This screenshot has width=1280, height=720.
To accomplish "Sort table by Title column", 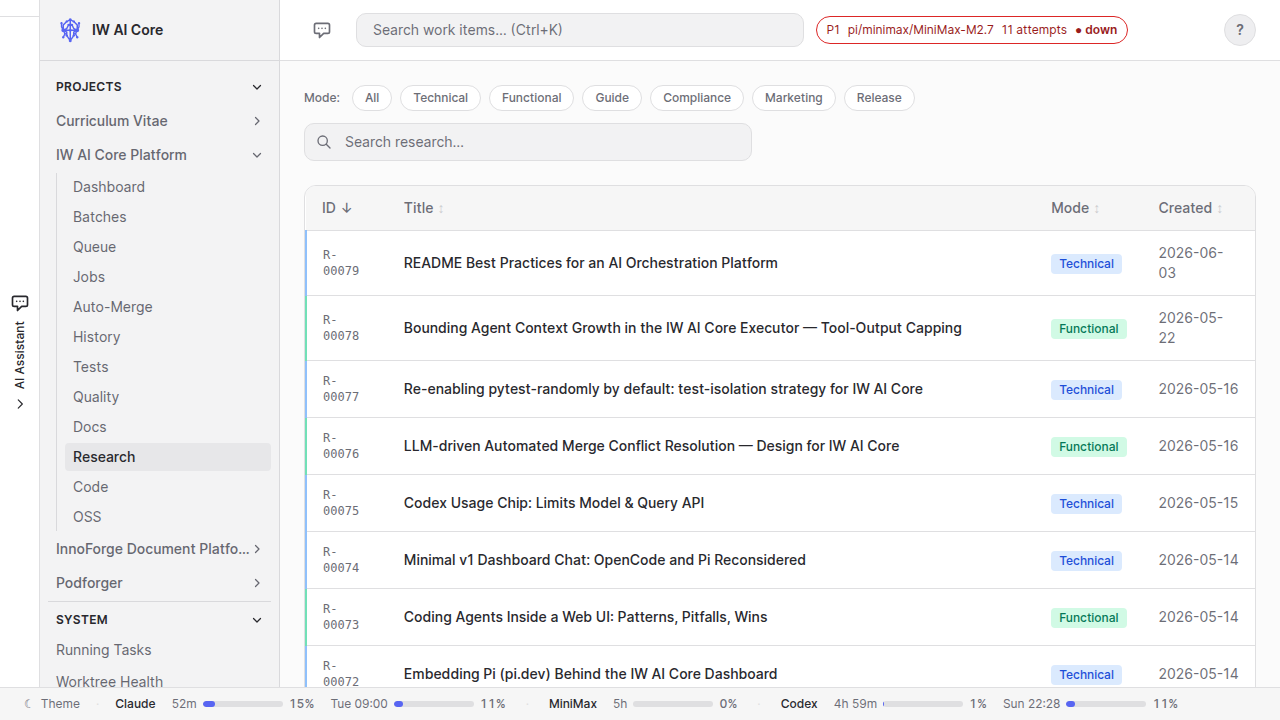I will (424, 208).
